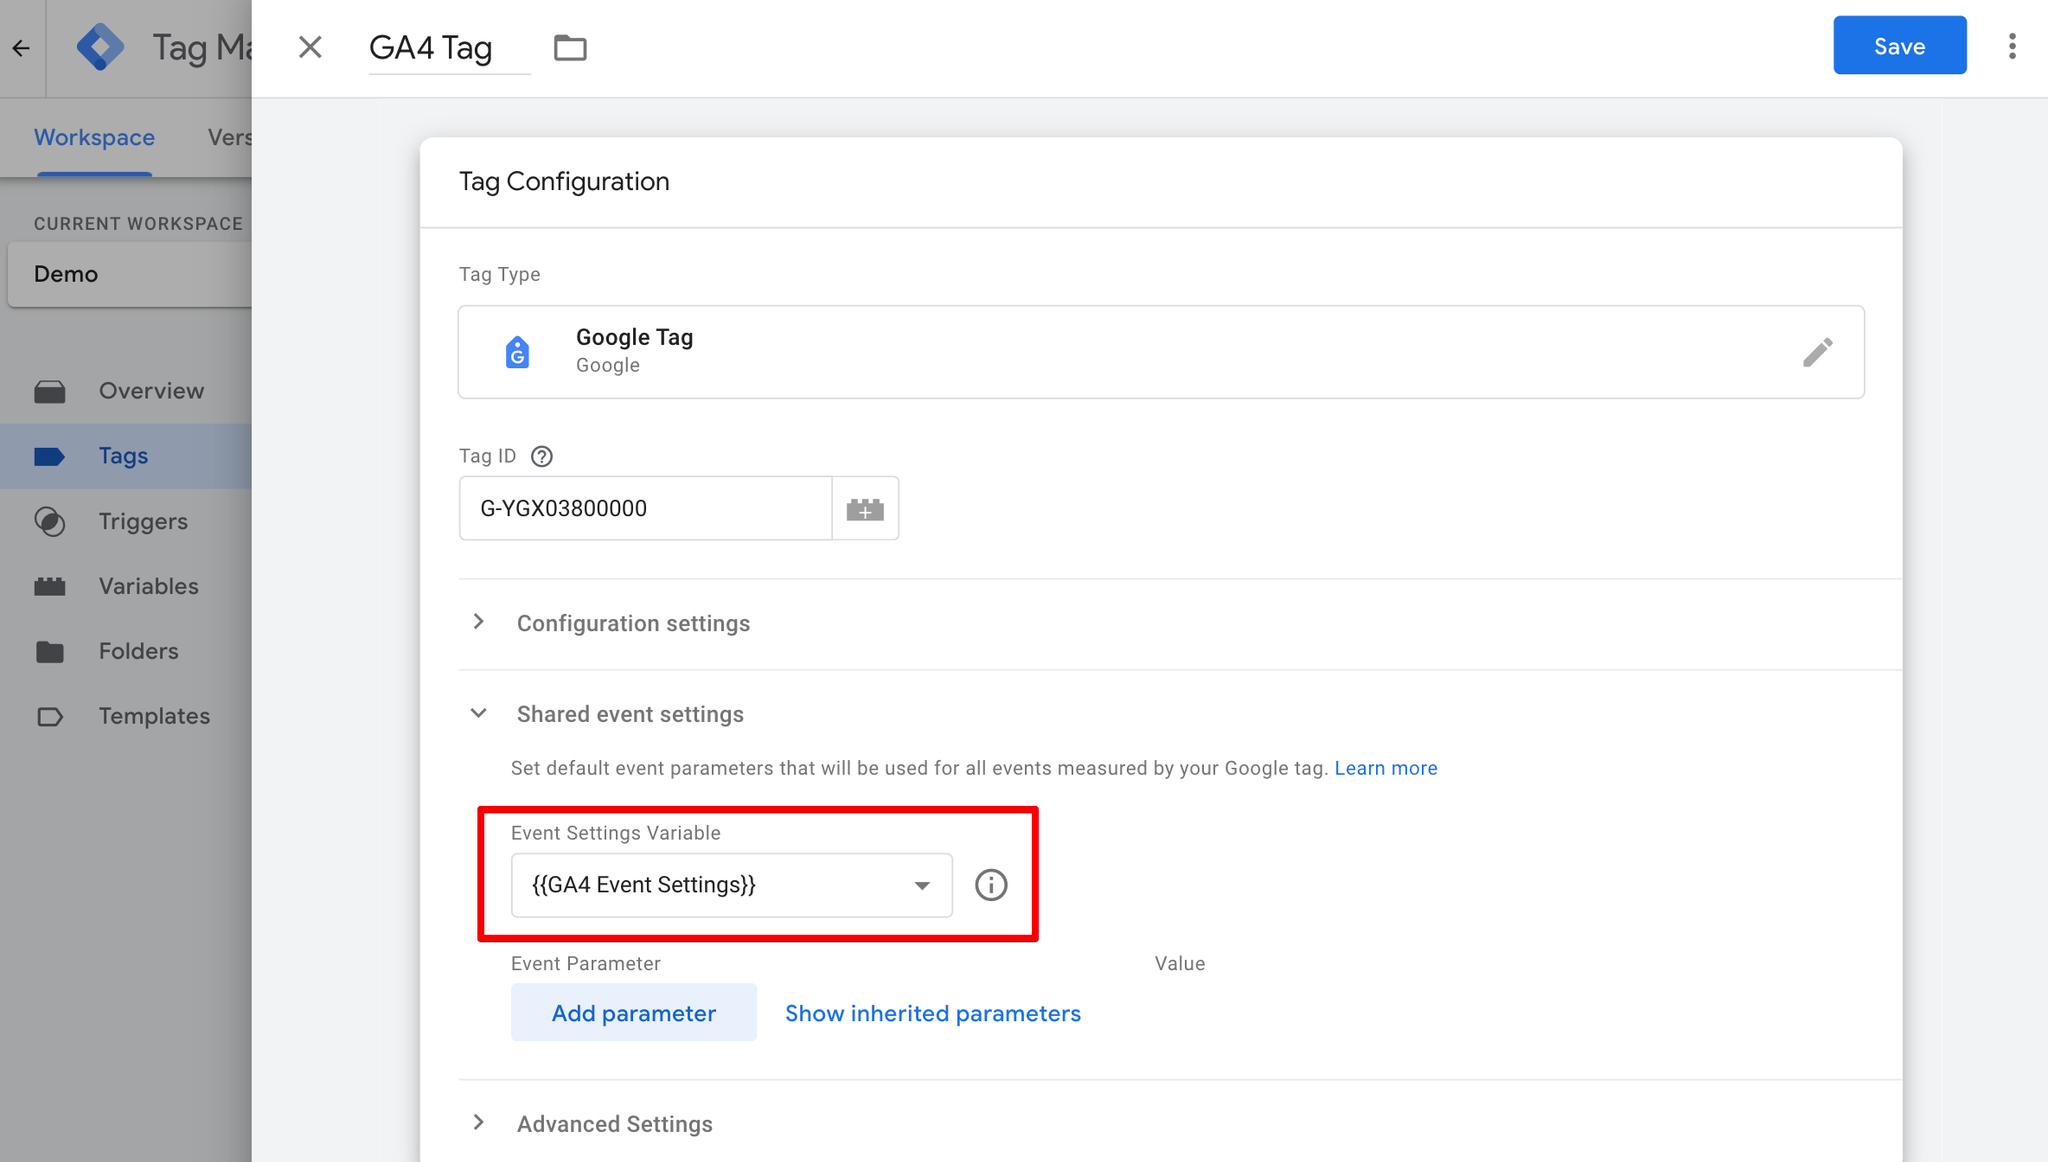Image resolution: width=2048 pixels, height=1162 pixels.
Task: Click the Save button
Action: (x=1899, y=46)
